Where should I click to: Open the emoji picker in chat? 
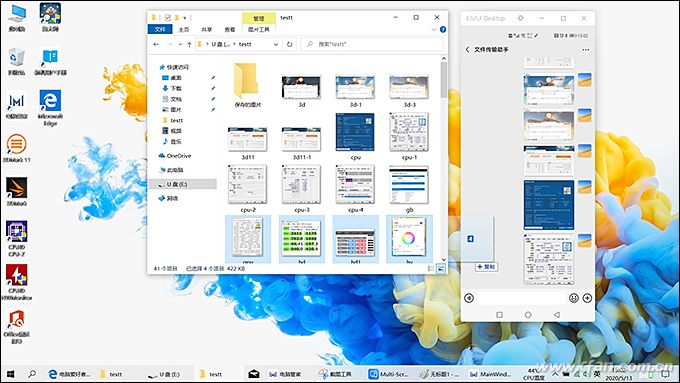pos(574,298)
